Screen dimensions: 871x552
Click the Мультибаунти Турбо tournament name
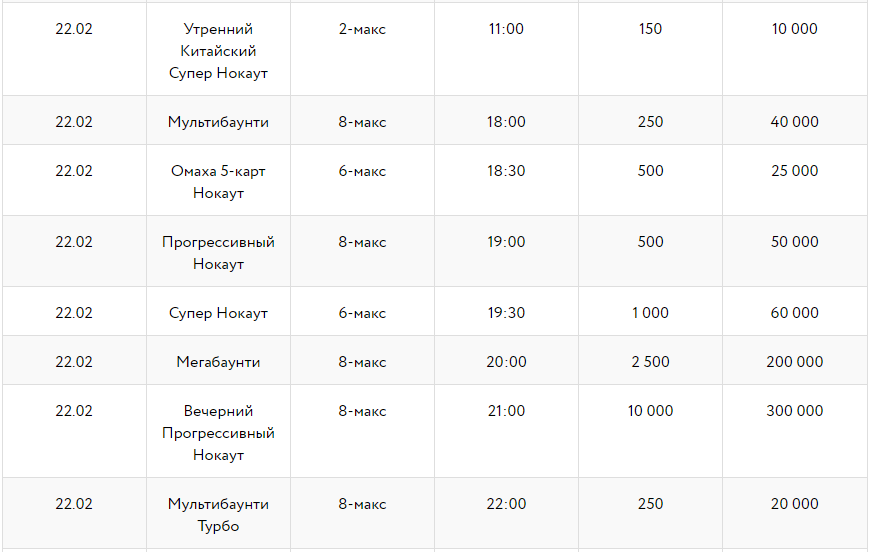(x=218, y=515)
